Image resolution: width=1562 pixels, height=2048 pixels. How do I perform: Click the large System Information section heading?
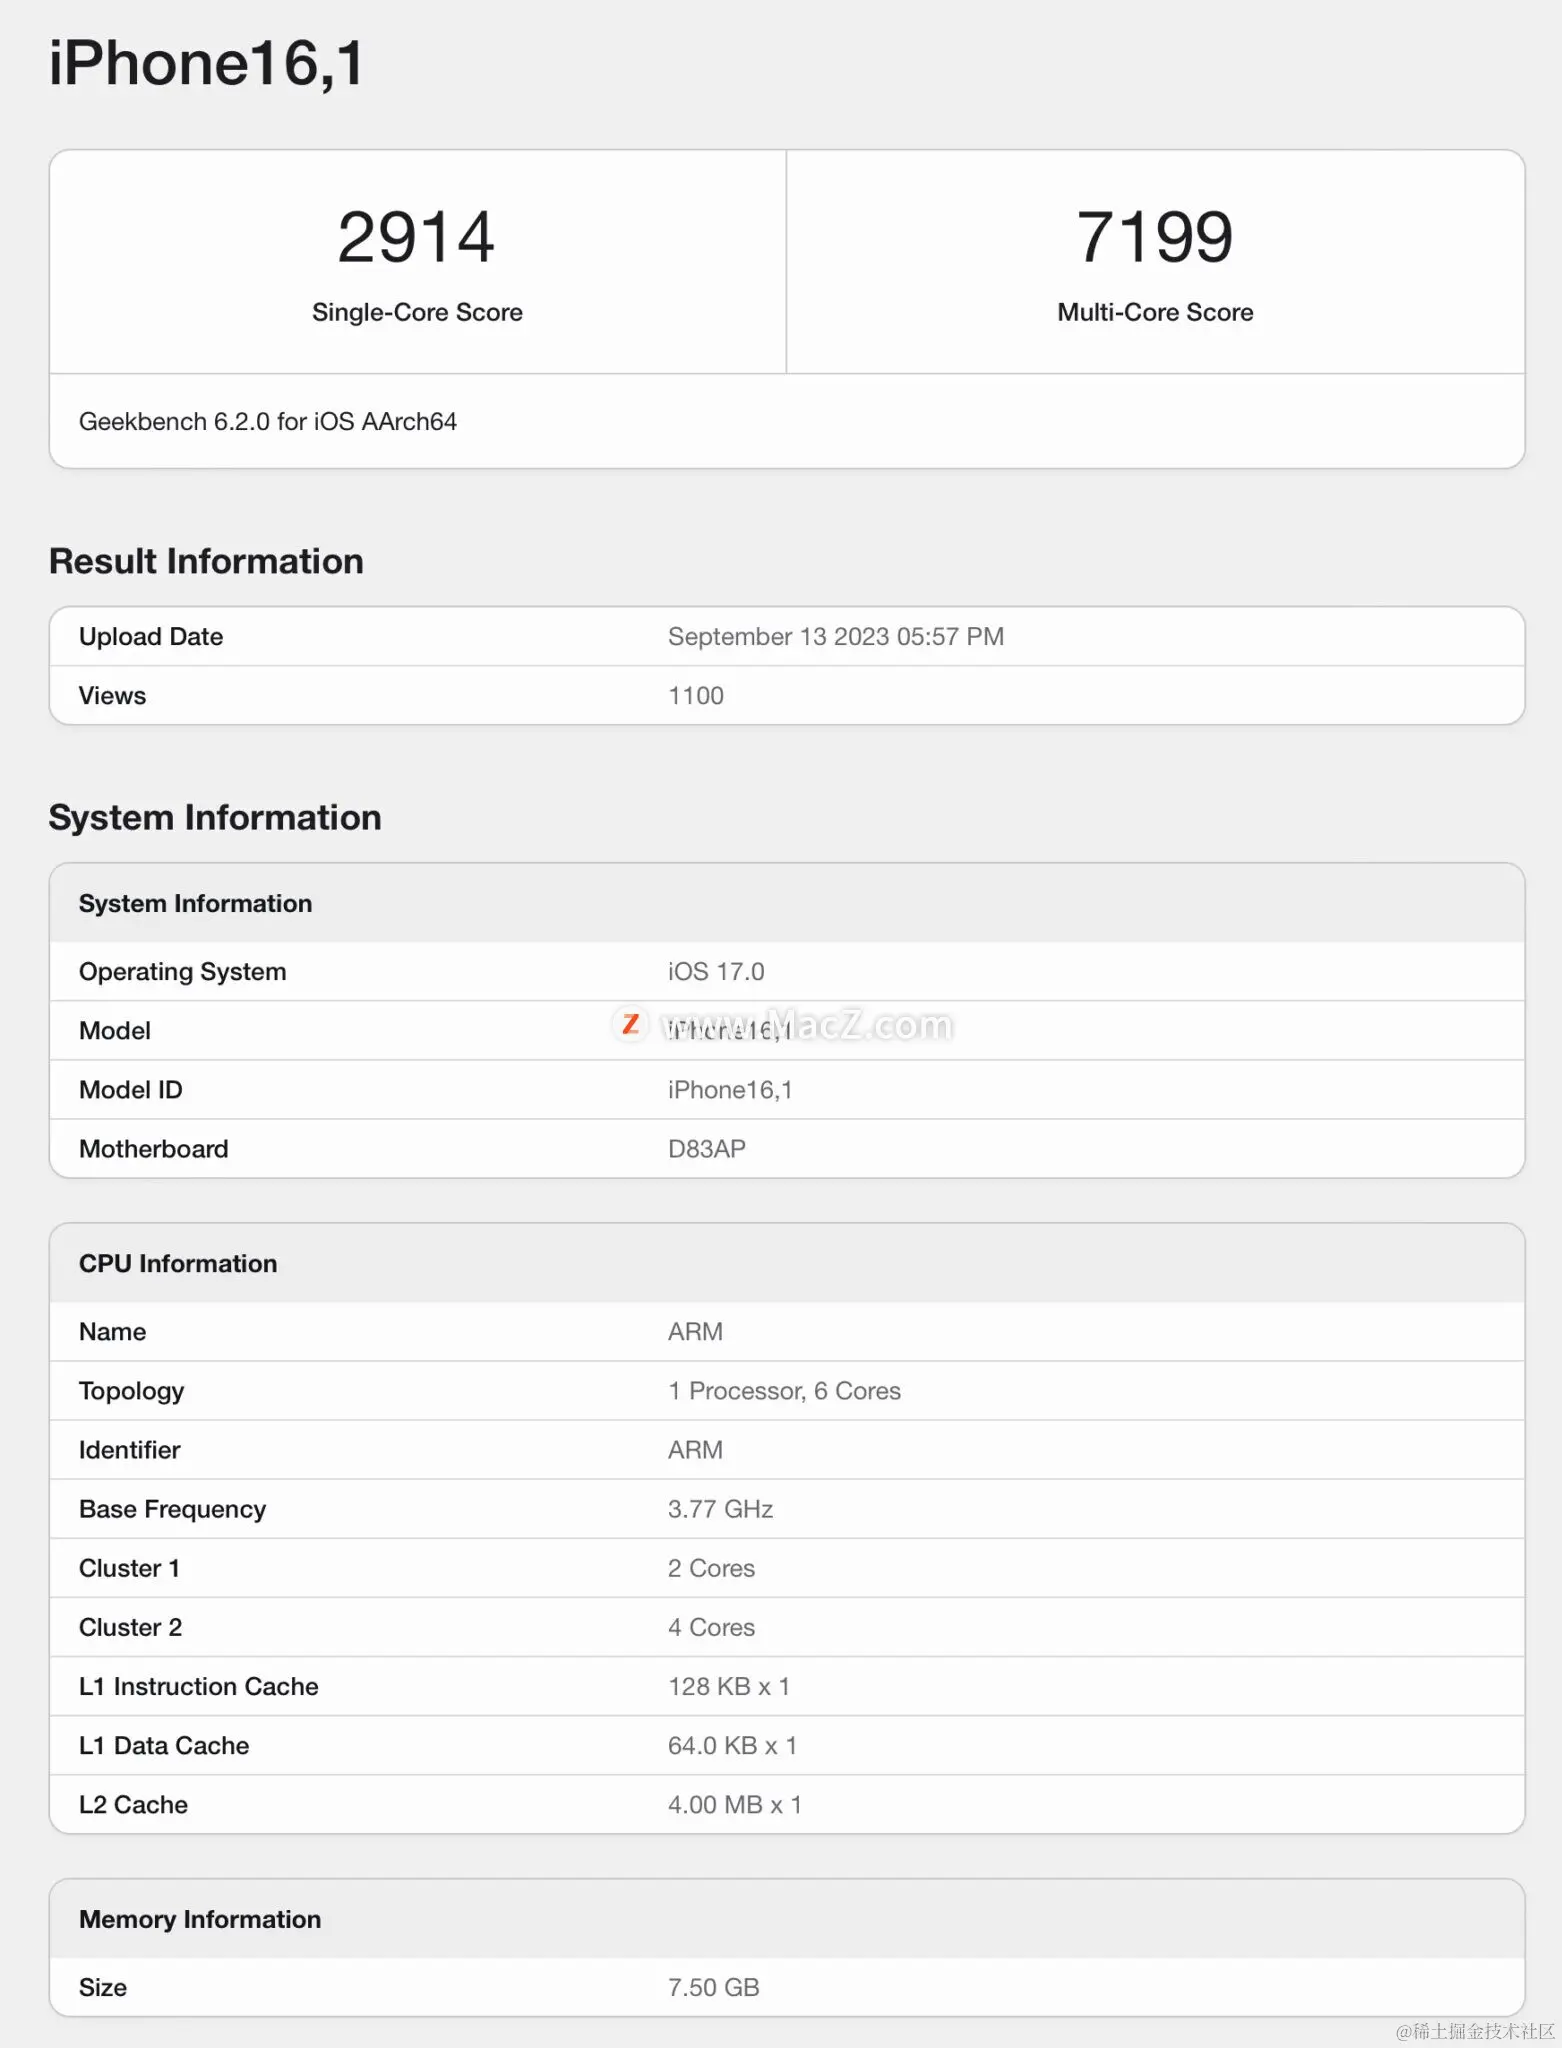point(215,817)
